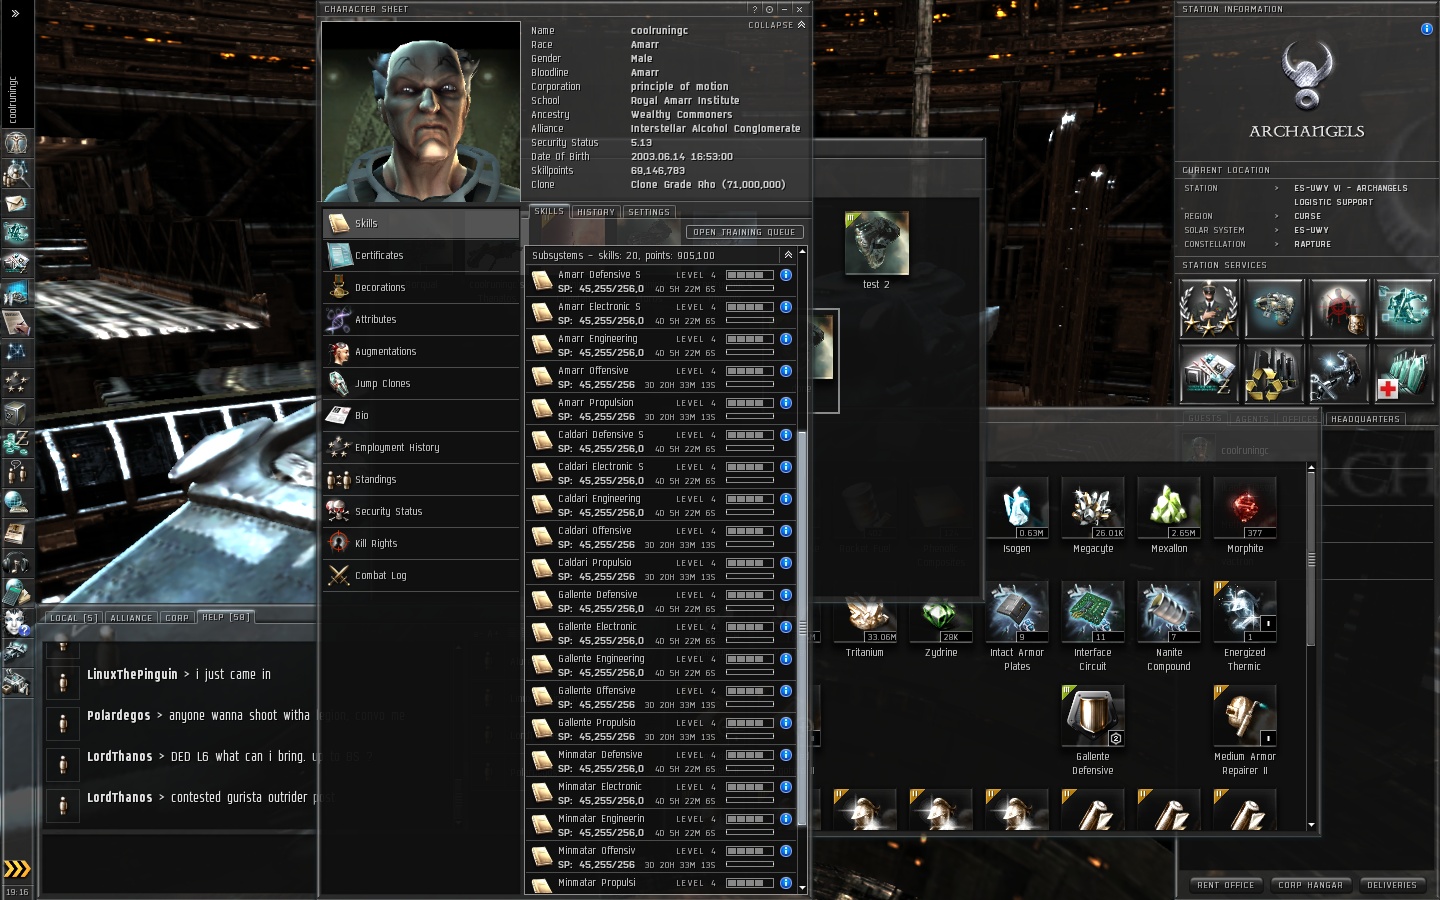Open the Jump Clones section
Image resolution: width=1440 pixels, height=900 pixels.
(421, 384)
